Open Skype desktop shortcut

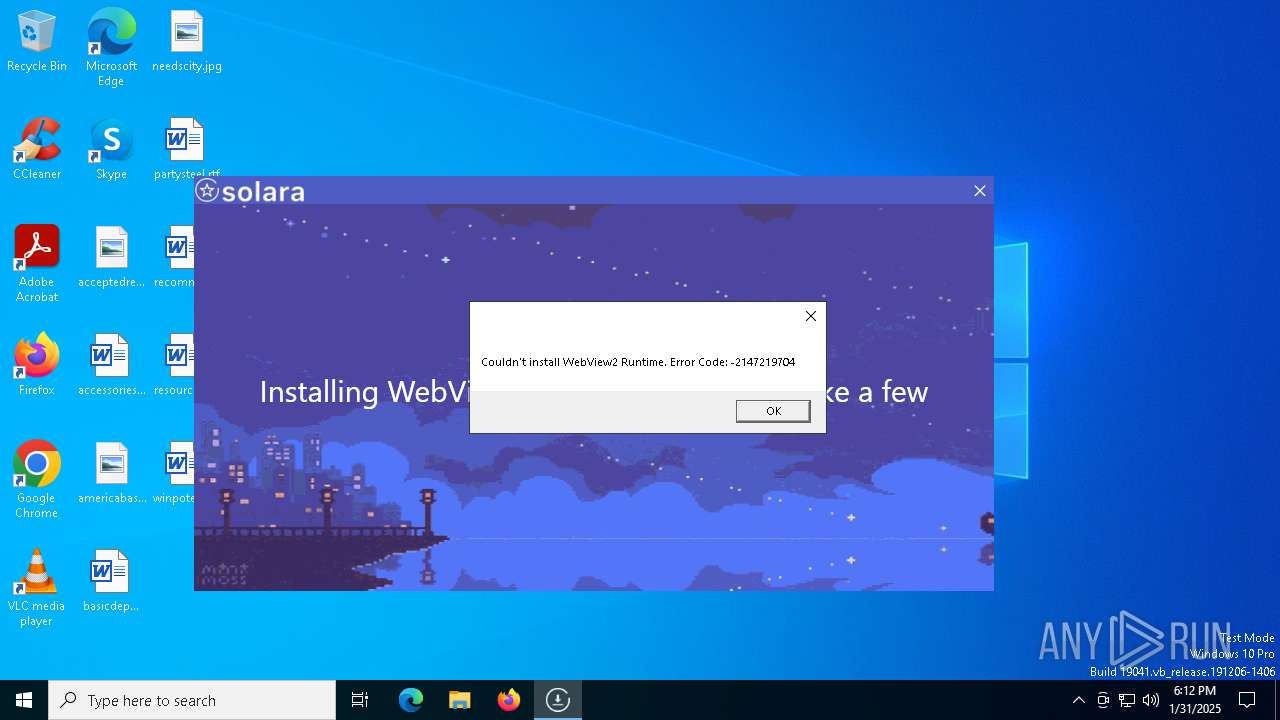(111, 150)
